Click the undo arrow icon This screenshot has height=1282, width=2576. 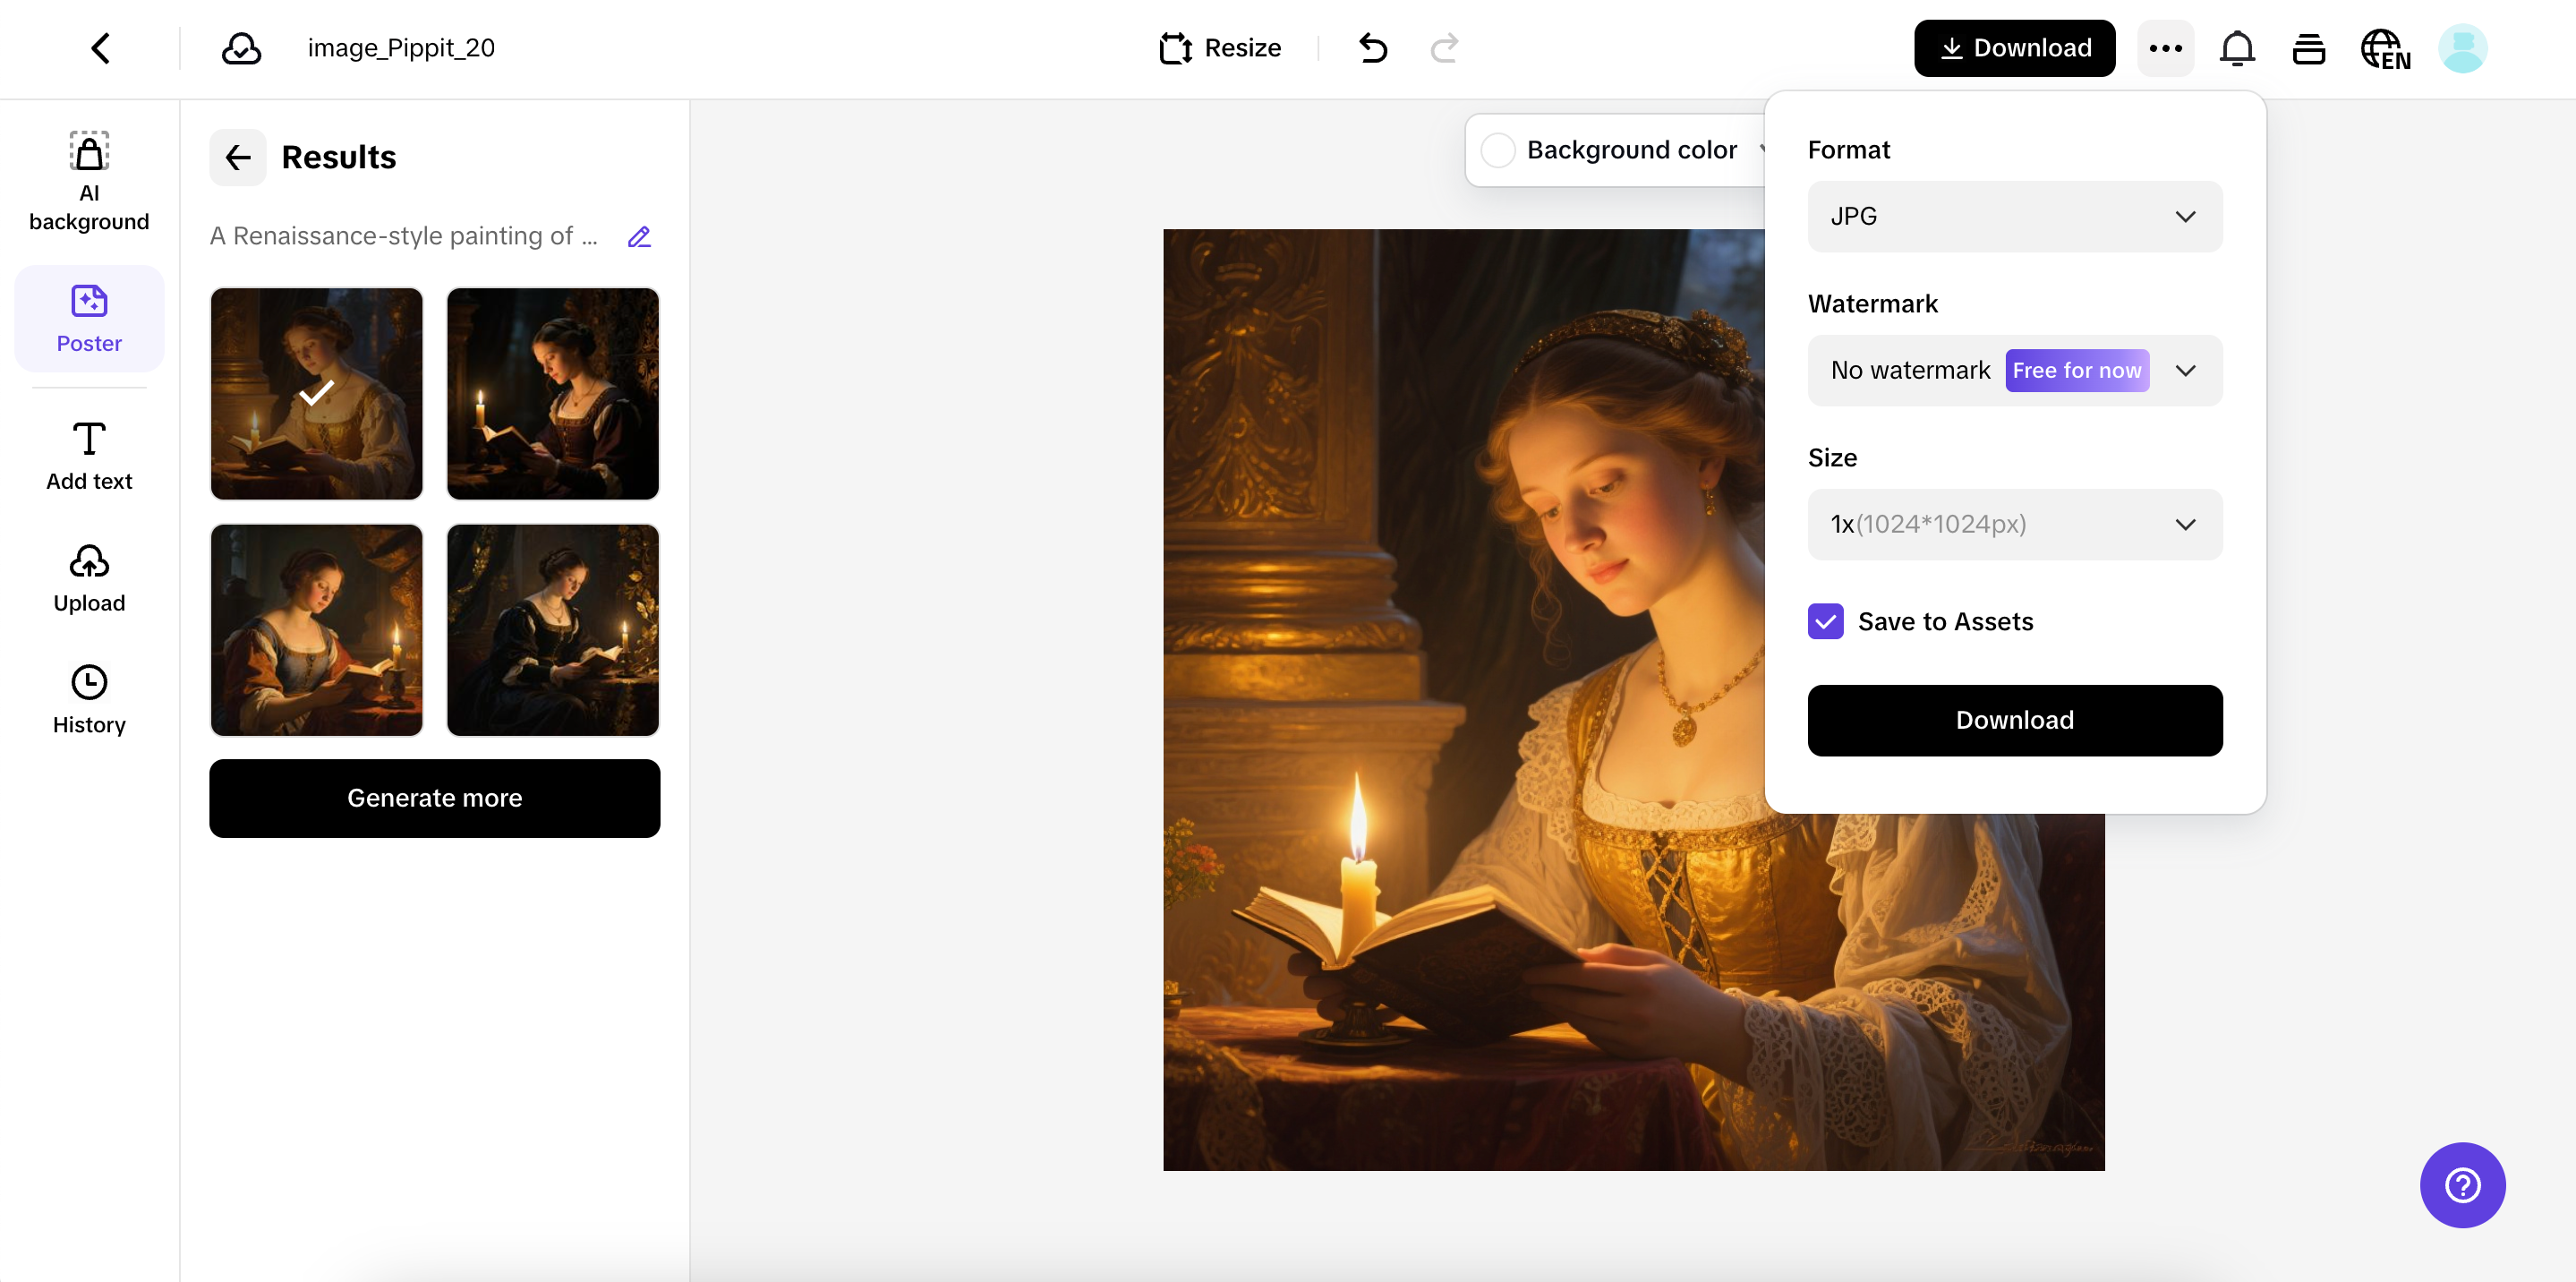point(1373,48)
